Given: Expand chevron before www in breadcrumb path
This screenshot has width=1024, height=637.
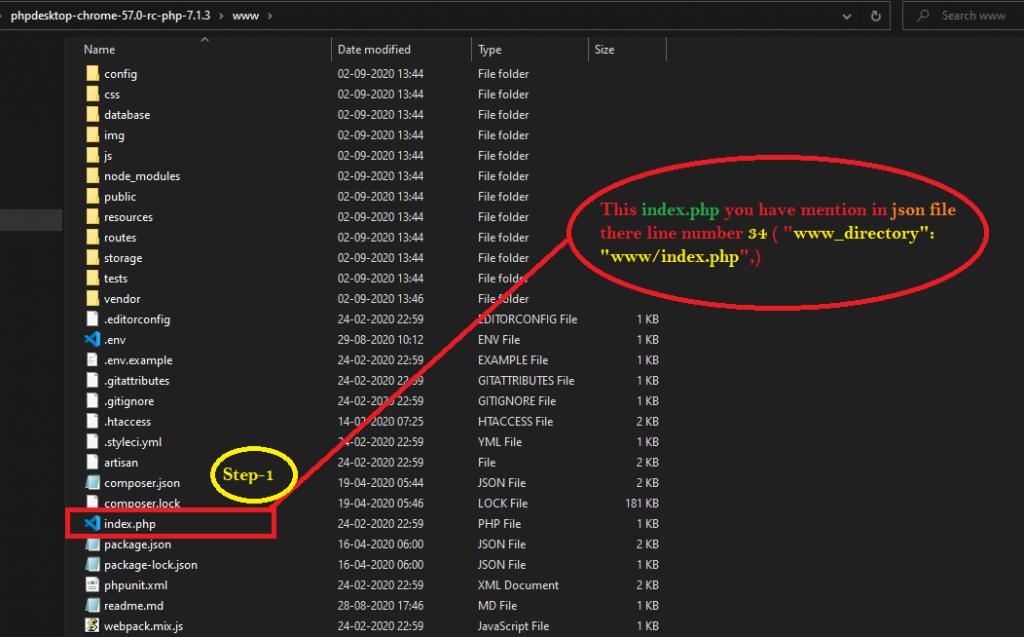Looking at the screenshot, I should click(x=222, y=16).
